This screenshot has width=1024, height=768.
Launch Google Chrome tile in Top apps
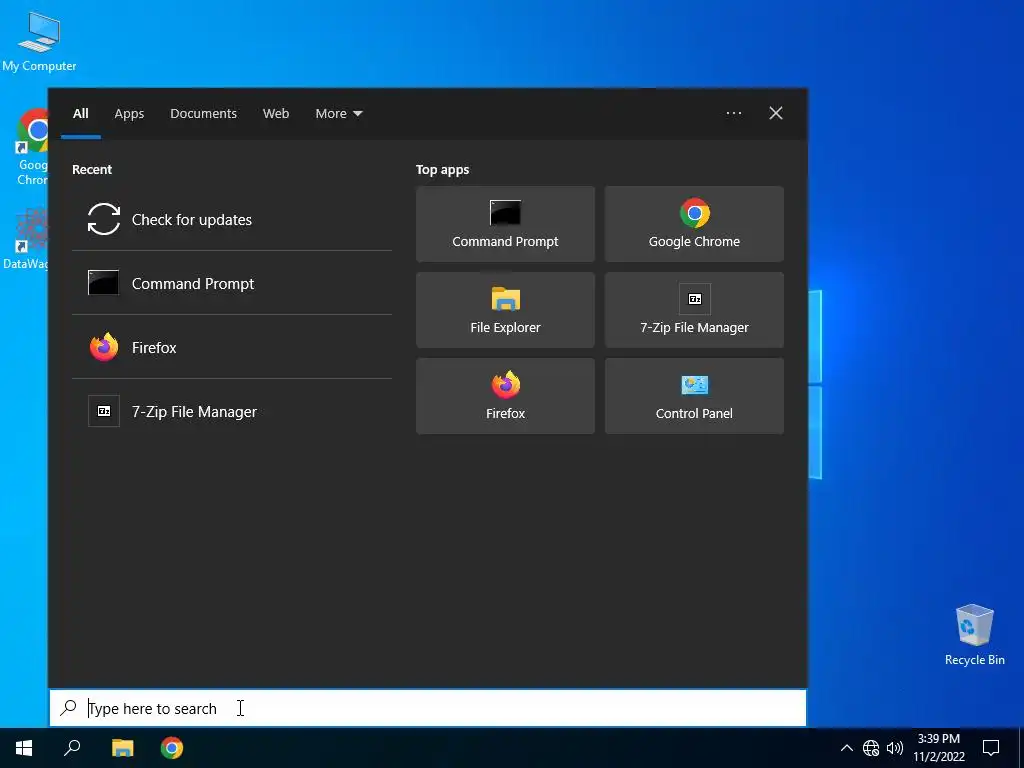pyautogui.click(x=694, y=224)
